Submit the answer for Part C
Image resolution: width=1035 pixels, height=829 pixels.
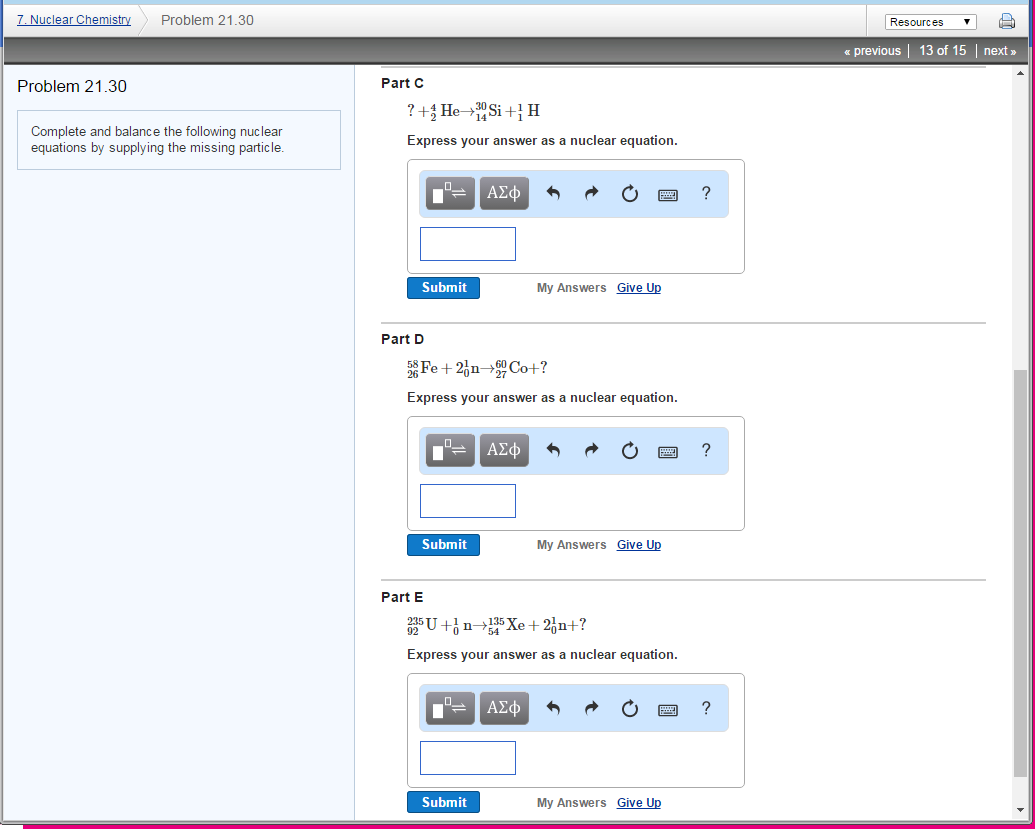(x=443, y=287)
